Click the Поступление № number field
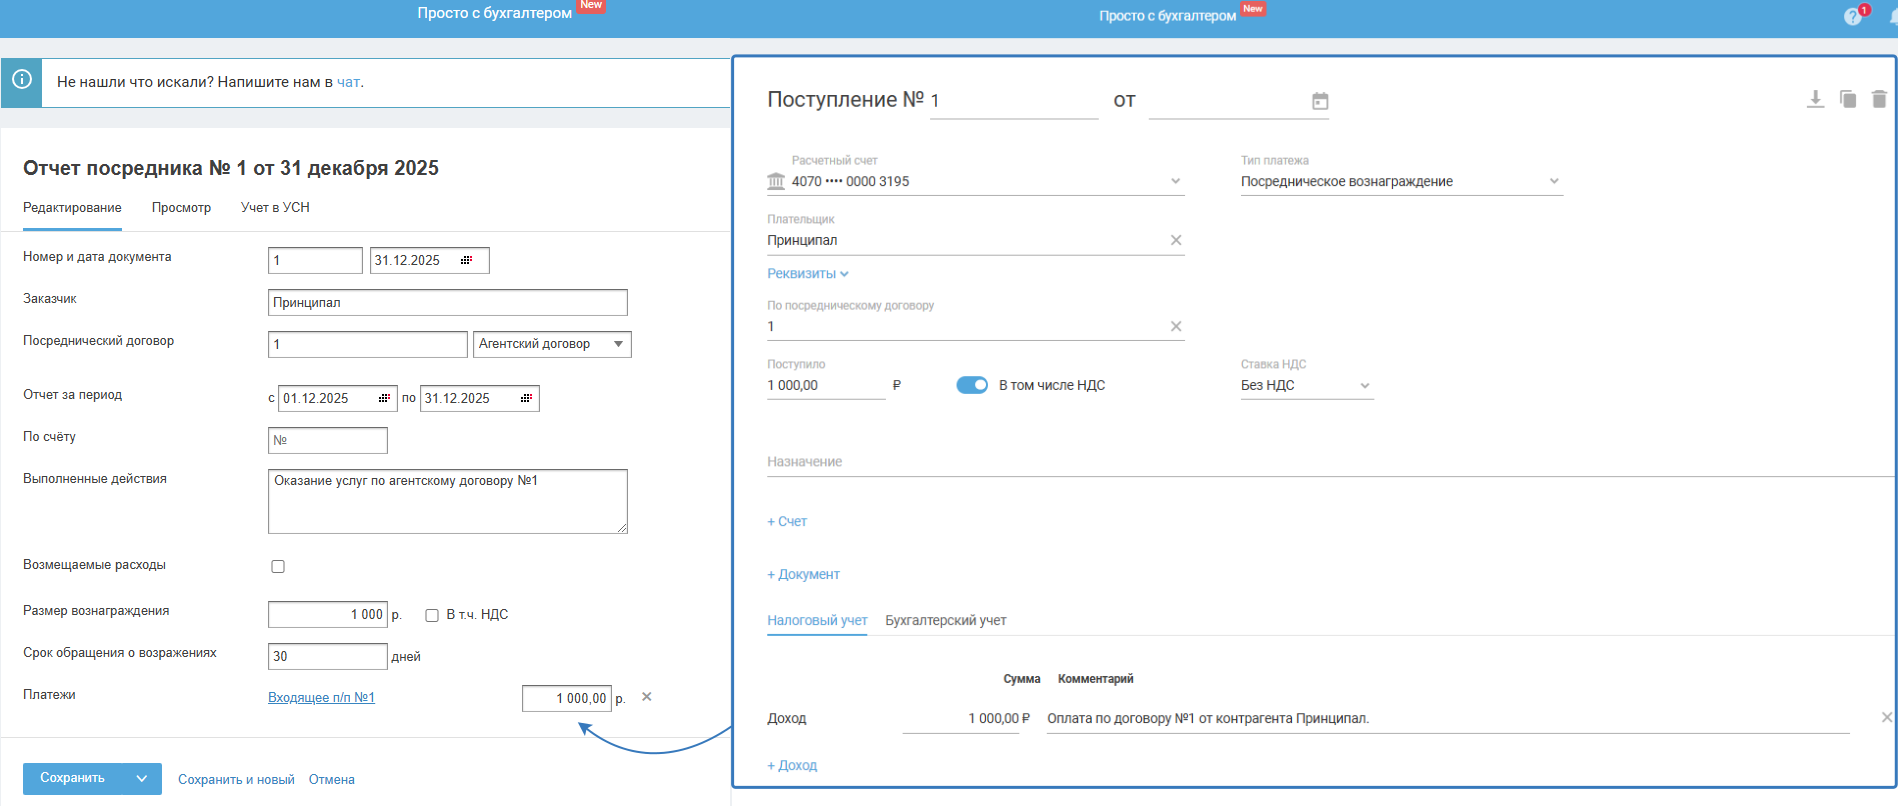The height and width of the screenshot is (806, 1898). [x=1014, y=101]
